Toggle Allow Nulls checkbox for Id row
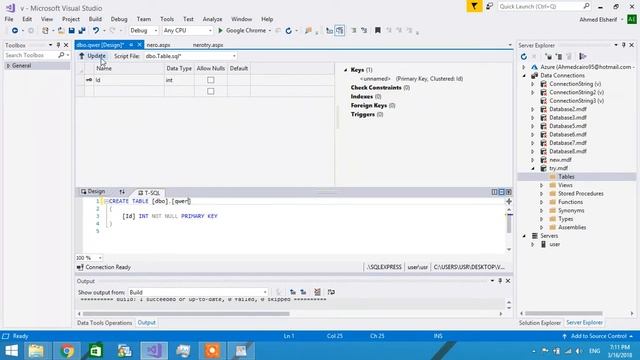 point(211,80)
